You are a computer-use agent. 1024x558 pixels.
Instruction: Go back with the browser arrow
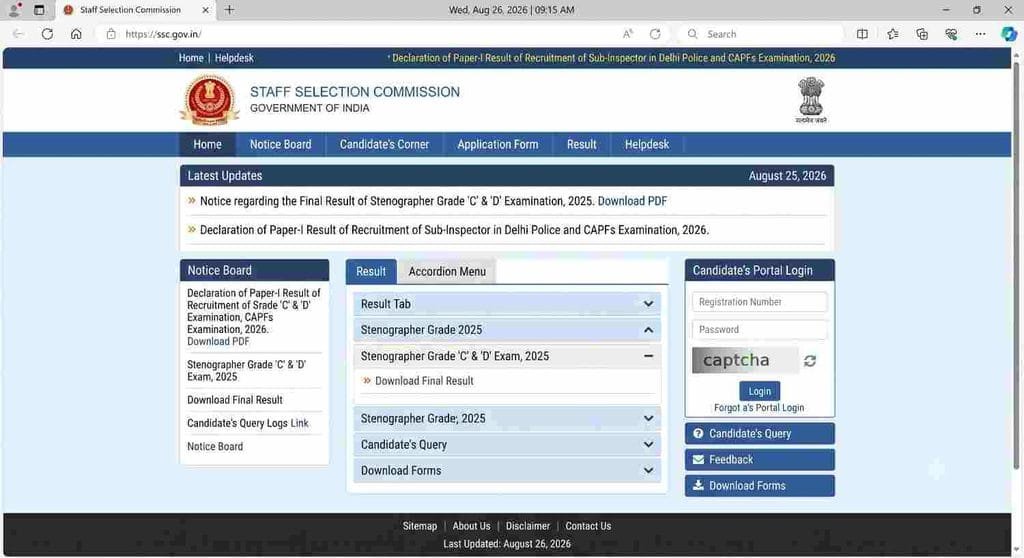[18, 34]
